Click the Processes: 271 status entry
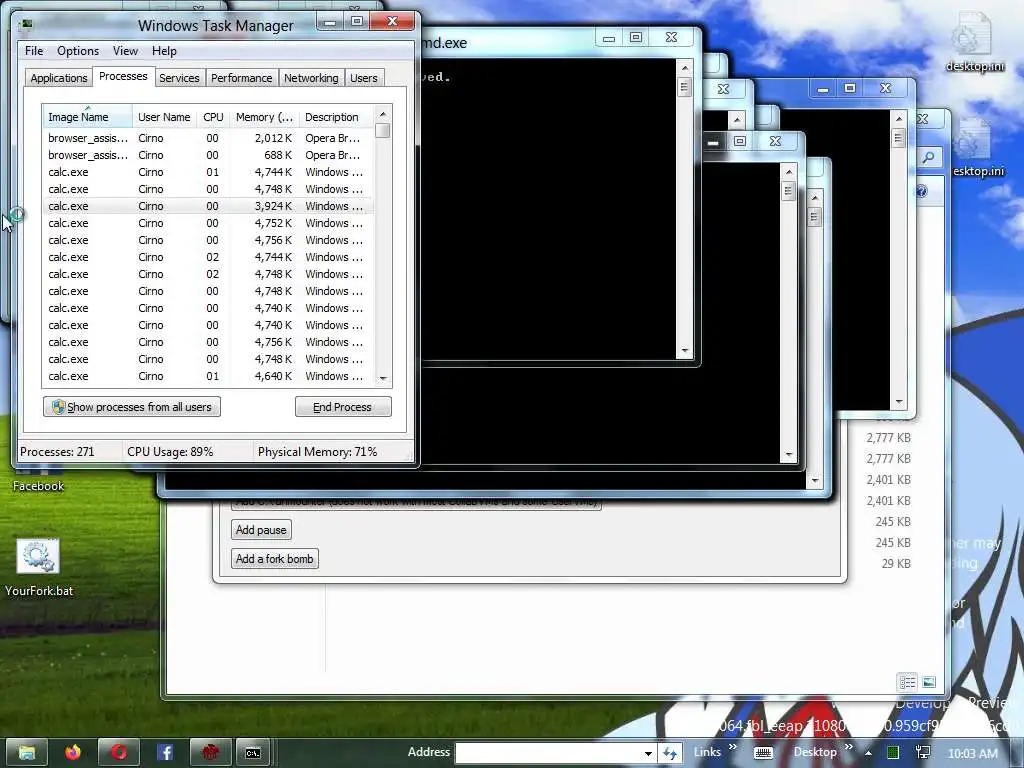This screenshot has height=768, width=1024. pyautogui.click(x=57, y=451)
